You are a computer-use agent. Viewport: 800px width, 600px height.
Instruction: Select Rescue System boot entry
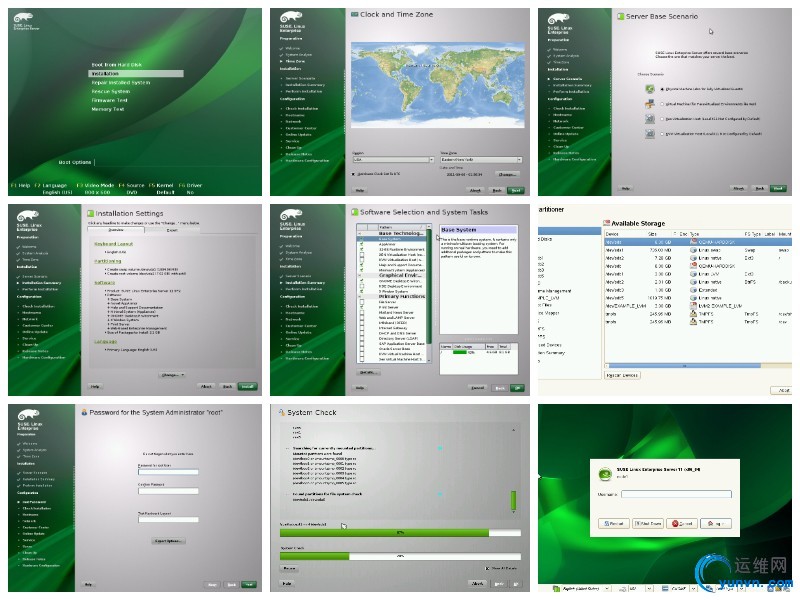pyautogui.click(x=111, y=91)
